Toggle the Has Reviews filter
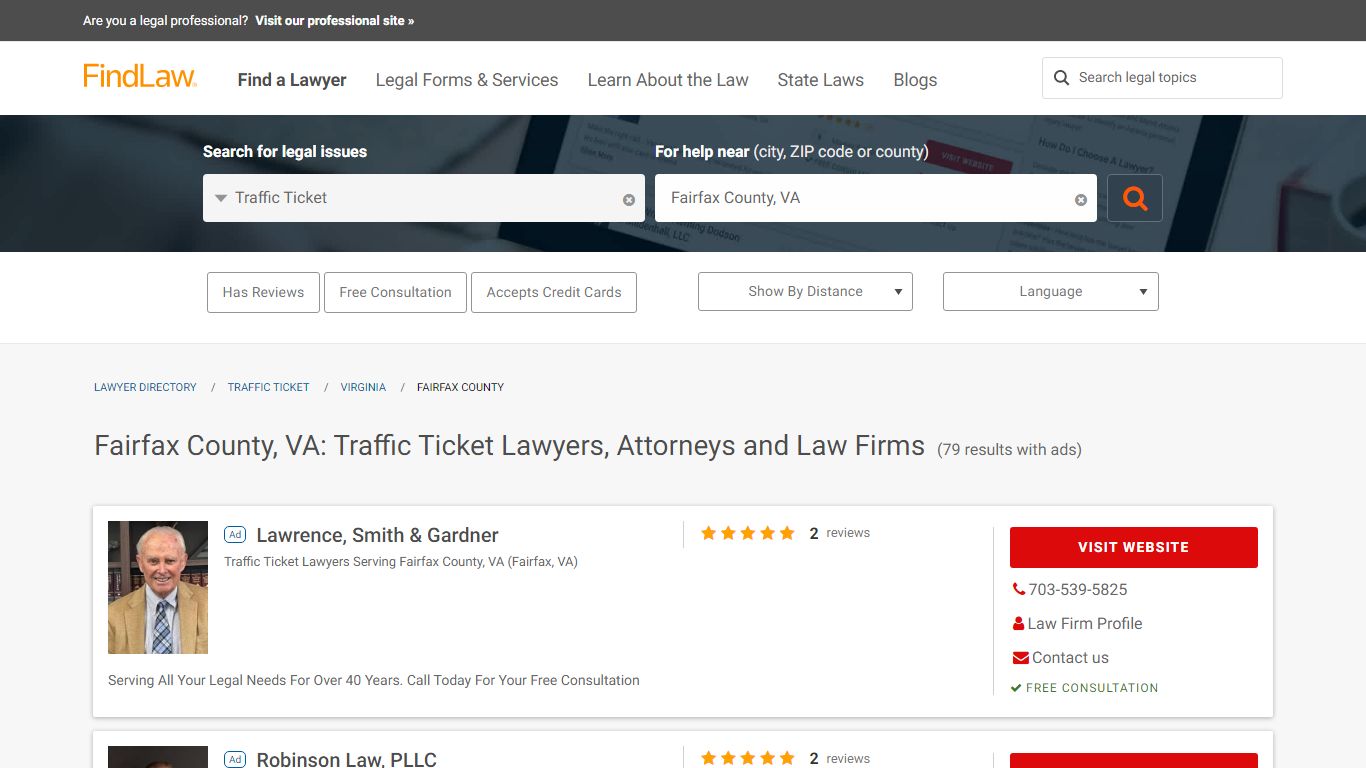 [x=263, y=292]
